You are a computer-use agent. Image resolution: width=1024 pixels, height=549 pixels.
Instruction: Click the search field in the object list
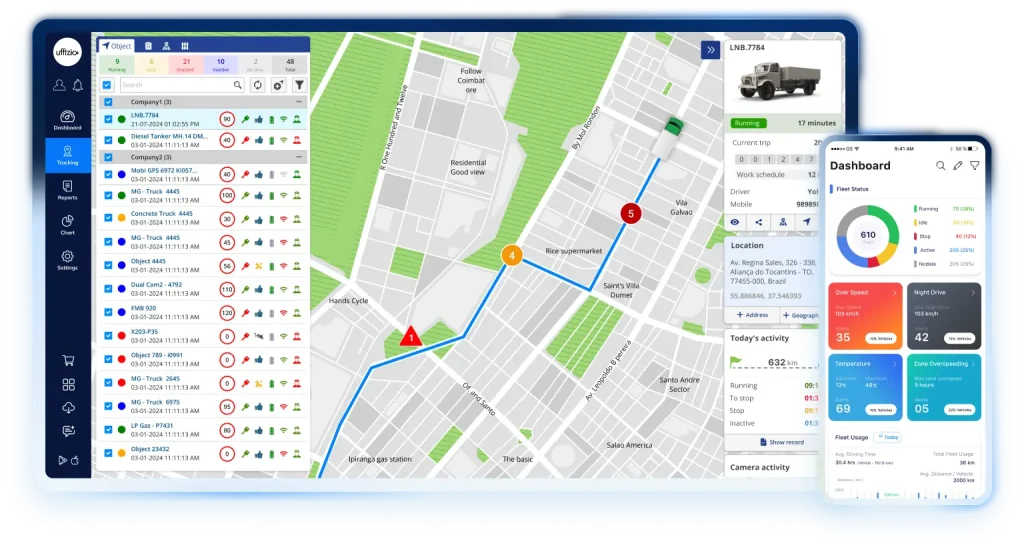point(180,85)
